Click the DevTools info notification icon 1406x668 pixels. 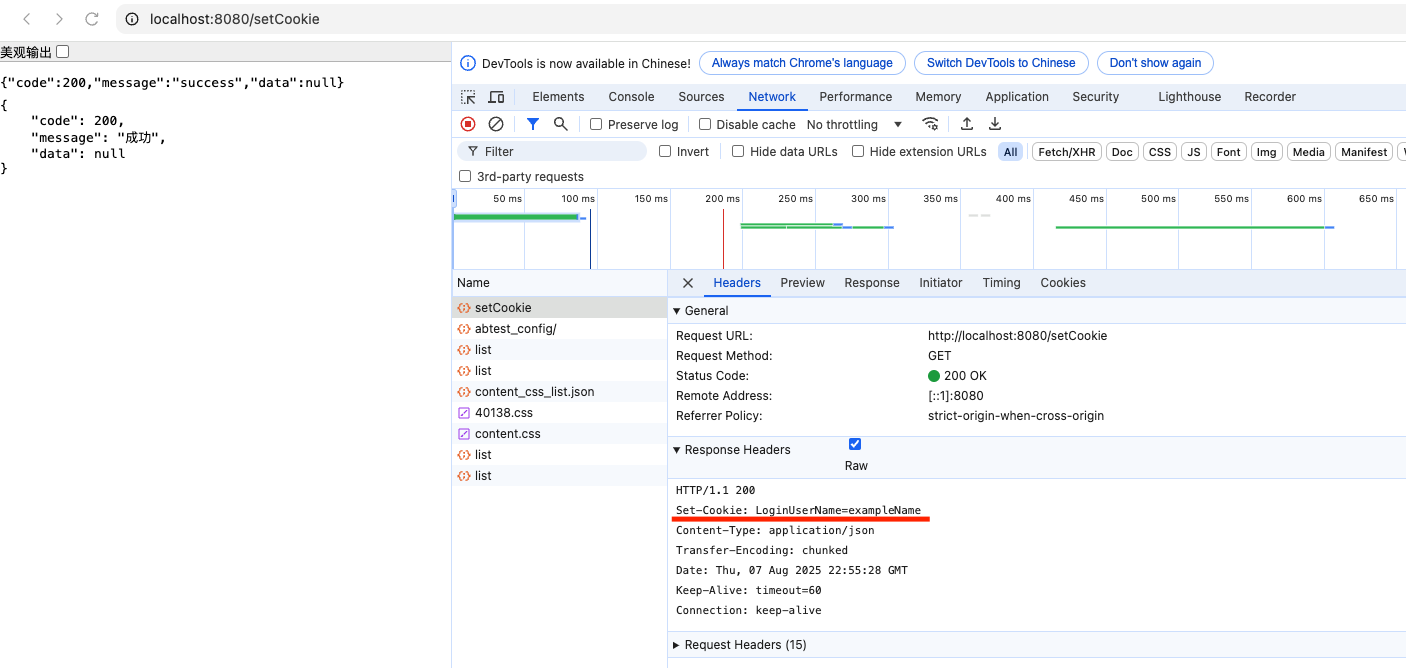pos(468,63)
